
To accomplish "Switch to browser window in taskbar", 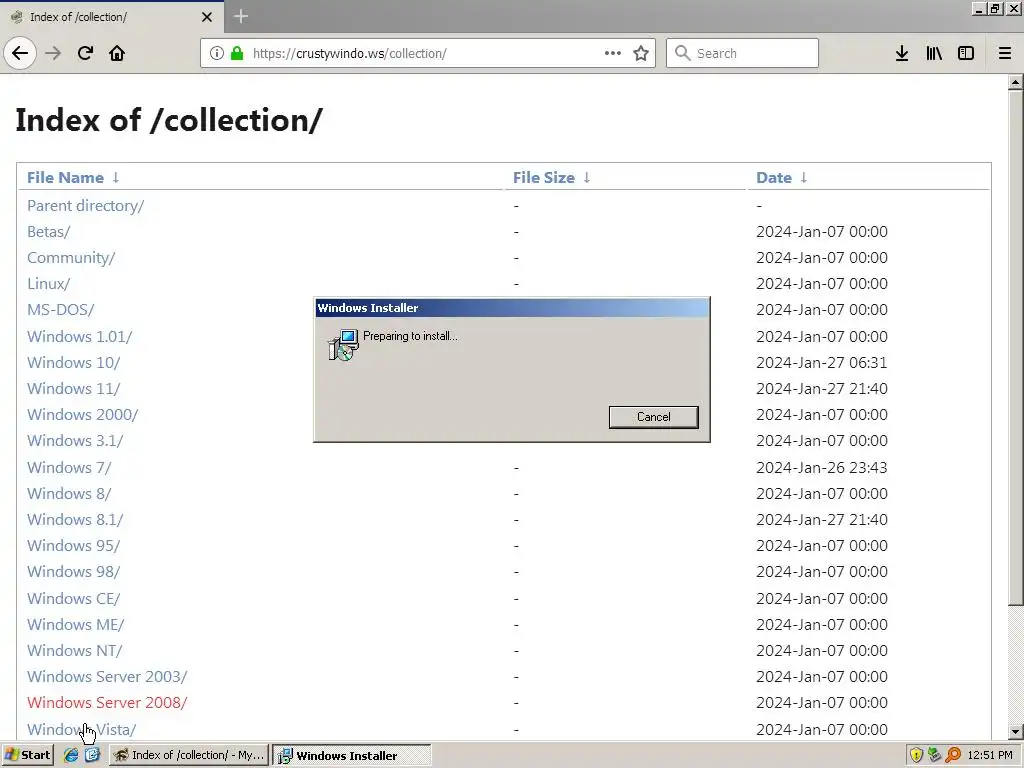I will 189,755.
